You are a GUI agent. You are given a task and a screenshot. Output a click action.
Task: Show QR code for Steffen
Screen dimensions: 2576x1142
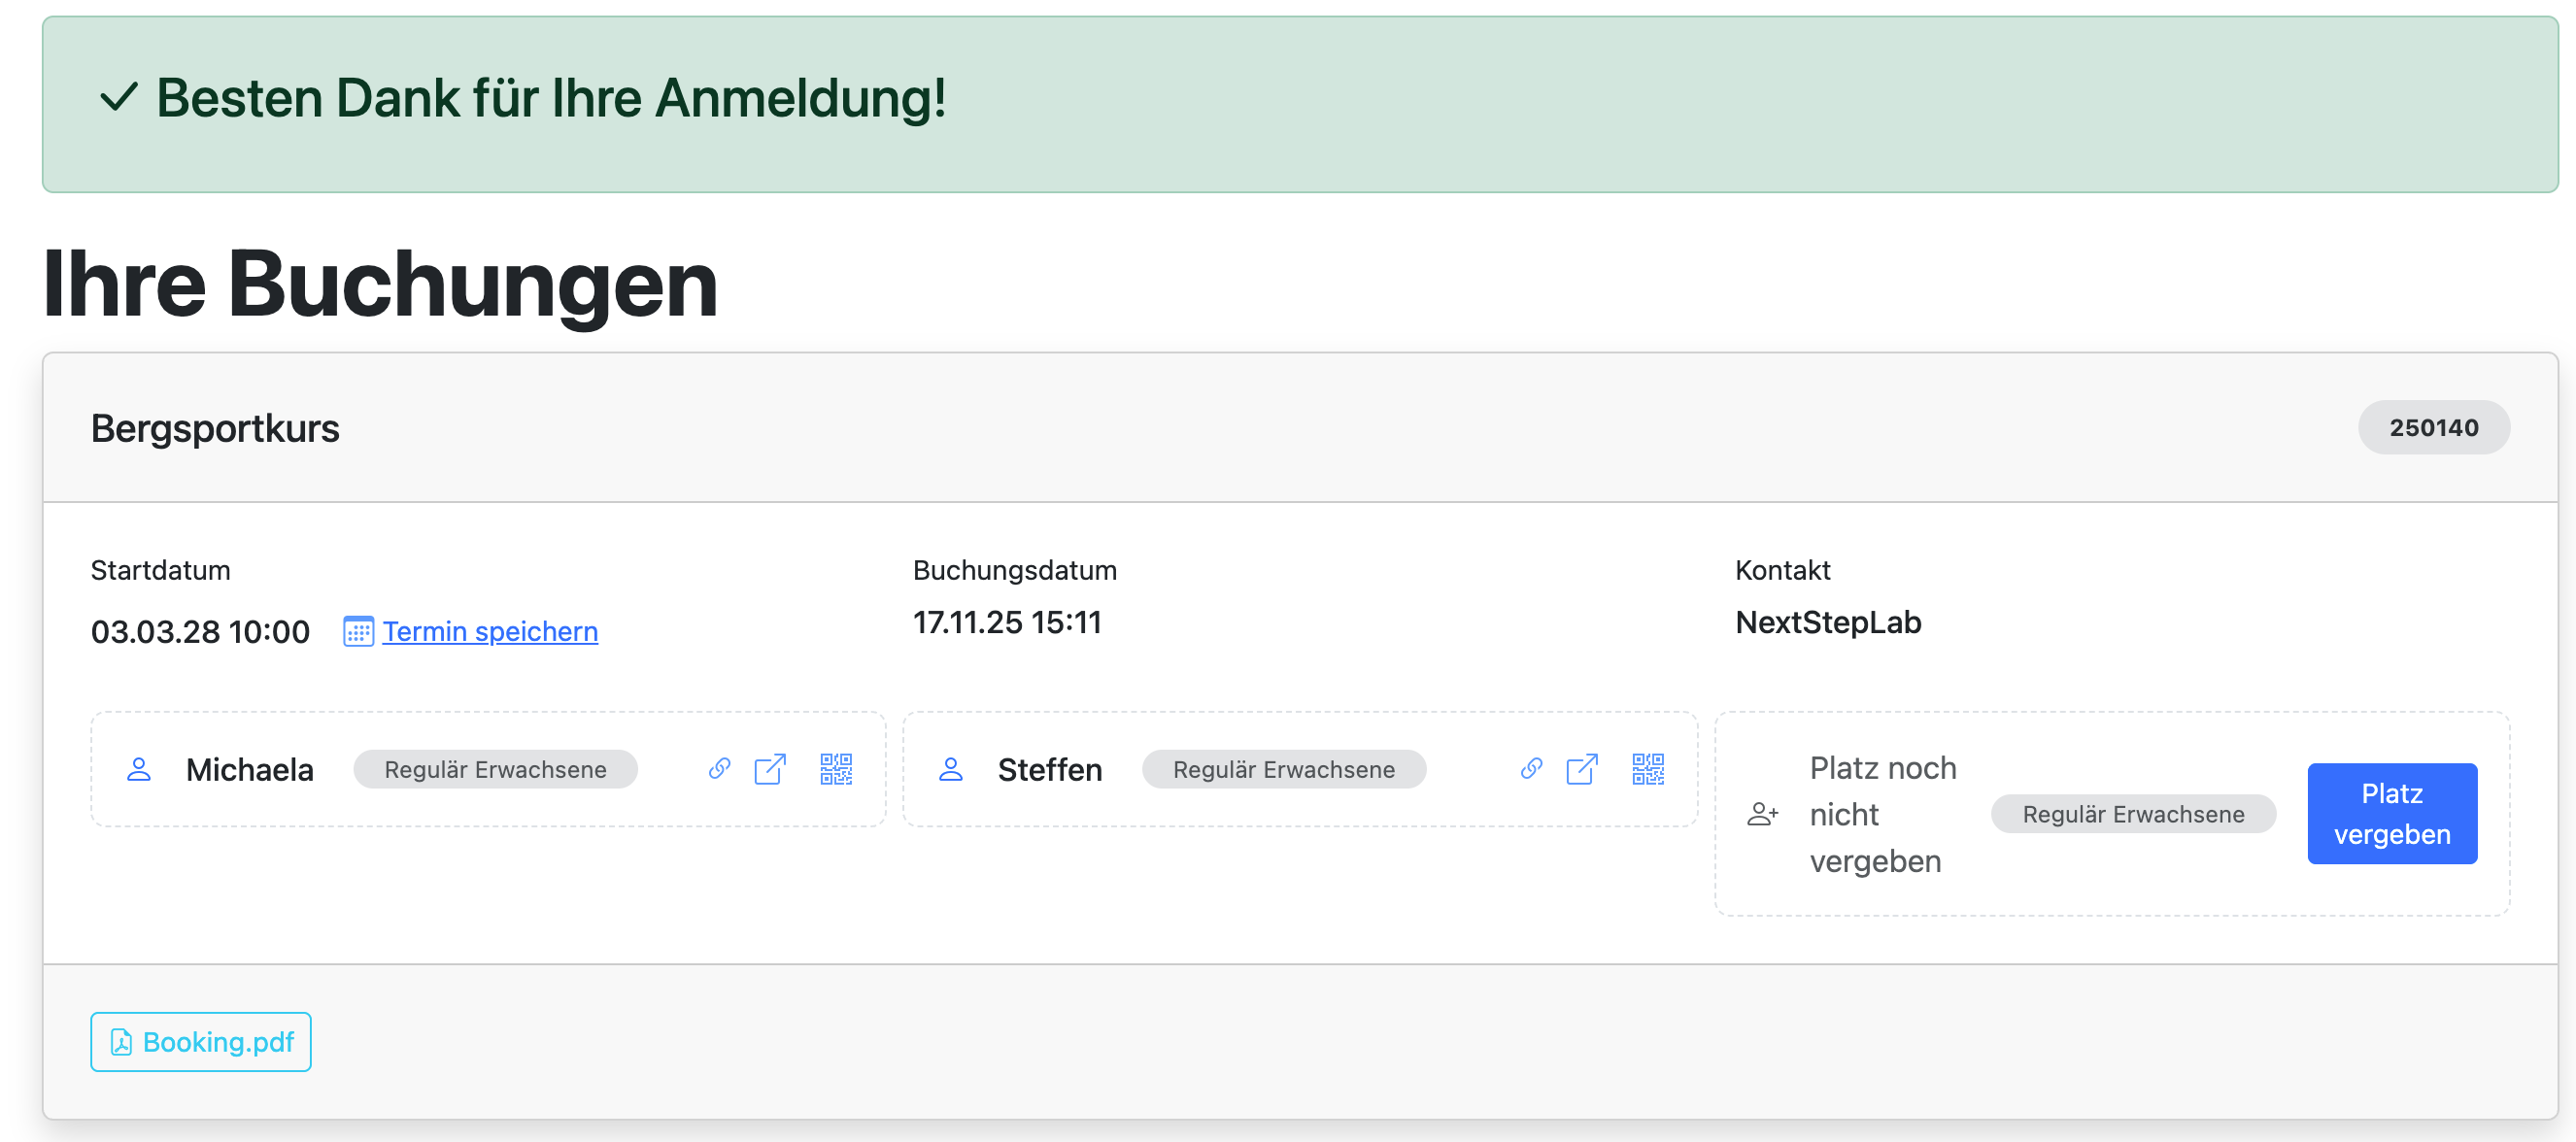pyautogui.click(x=1648, y=768)
